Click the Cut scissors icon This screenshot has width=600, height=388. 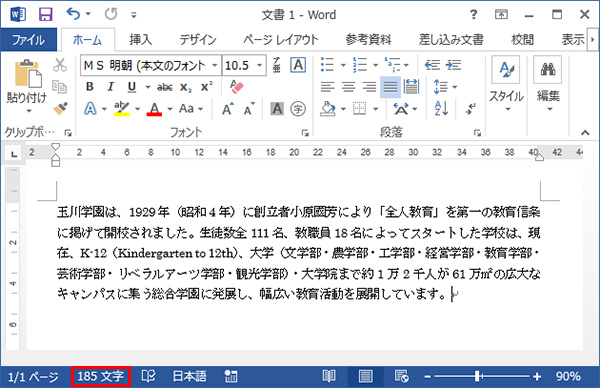[60, 65]
